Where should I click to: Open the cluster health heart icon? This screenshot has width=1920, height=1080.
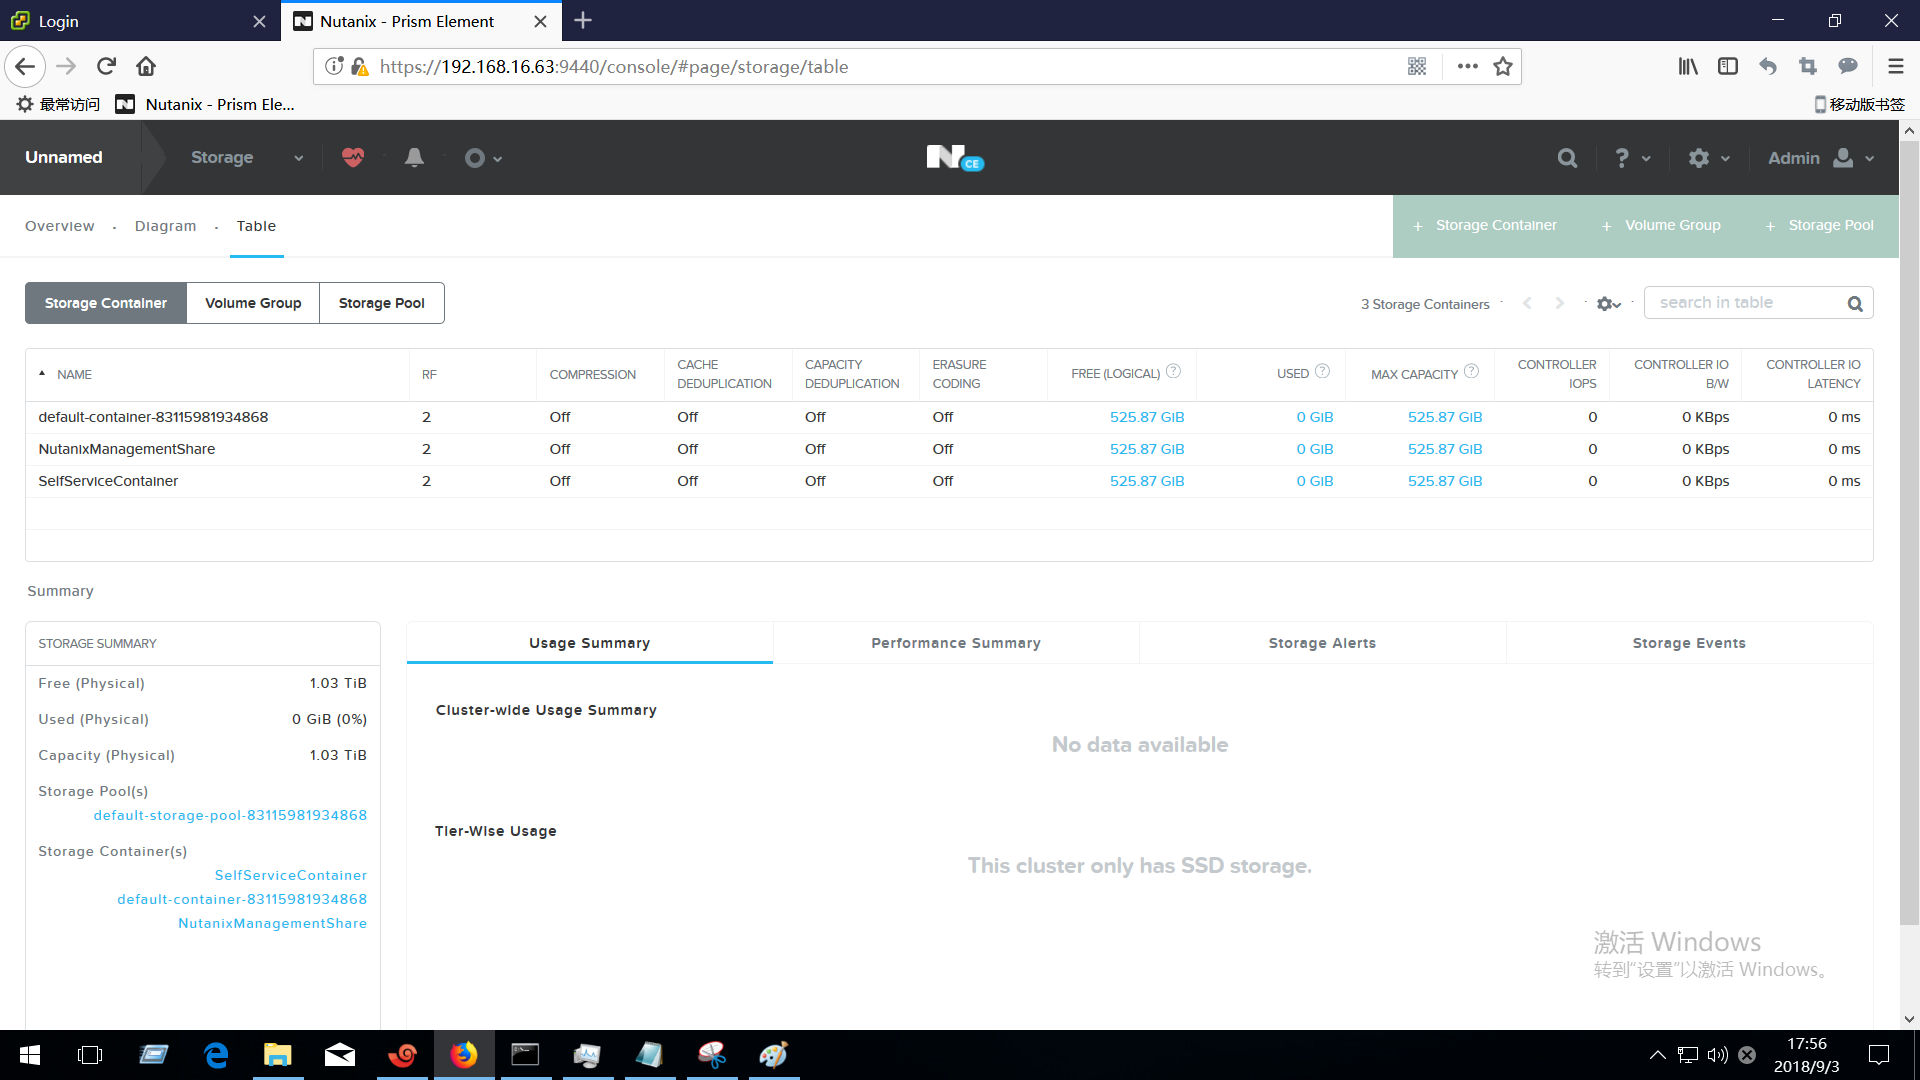(353, 158)
